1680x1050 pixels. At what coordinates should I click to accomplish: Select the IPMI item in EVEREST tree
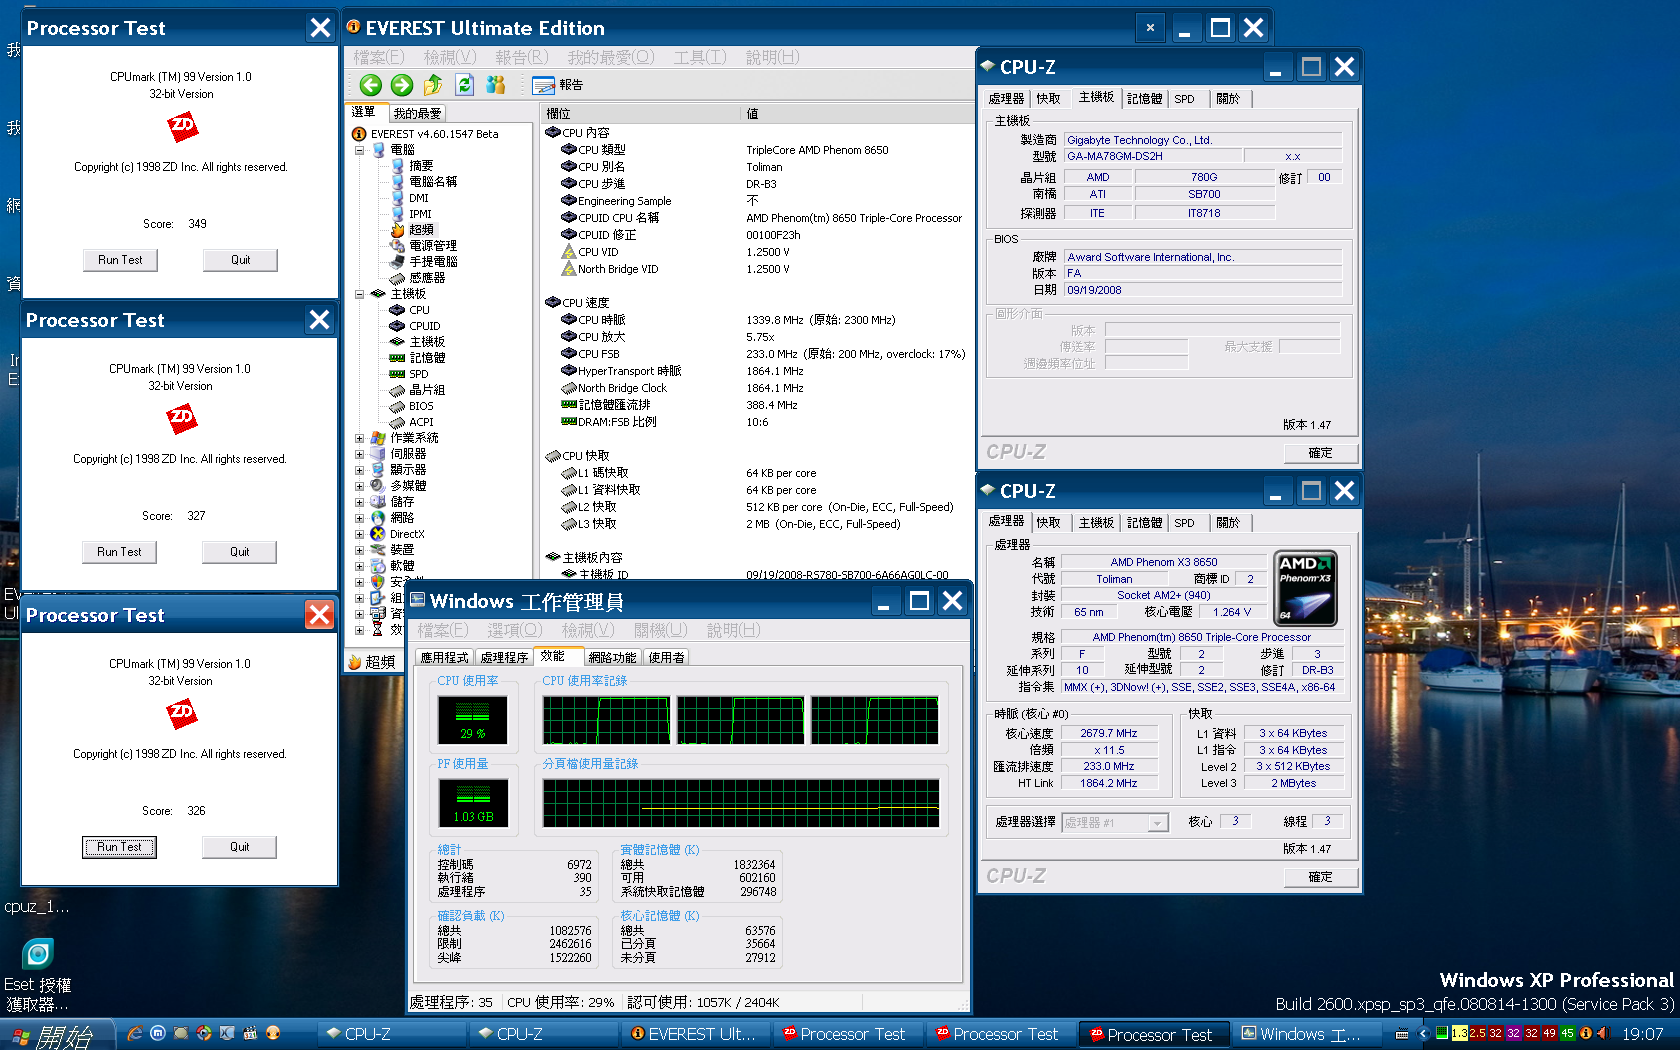(x=411, y=214)
